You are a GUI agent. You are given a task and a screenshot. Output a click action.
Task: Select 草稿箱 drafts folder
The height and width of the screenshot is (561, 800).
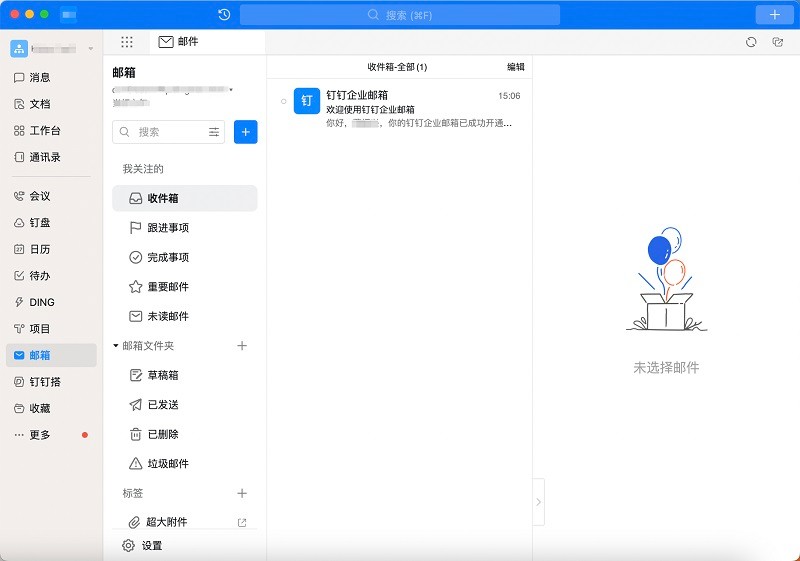click(162, 375)
